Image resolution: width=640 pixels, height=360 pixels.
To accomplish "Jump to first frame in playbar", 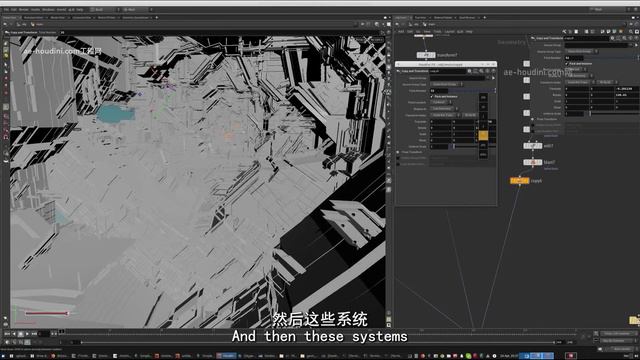I will (x=7, y=333).
